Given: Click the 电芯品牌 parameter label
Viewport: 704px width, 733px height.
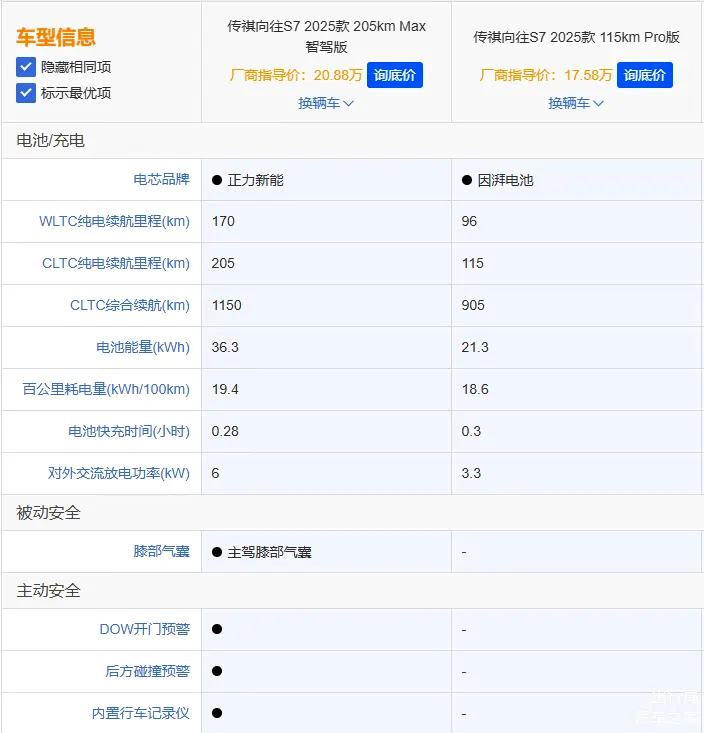Looking at the screenshot, I should (x=161, y=180).
